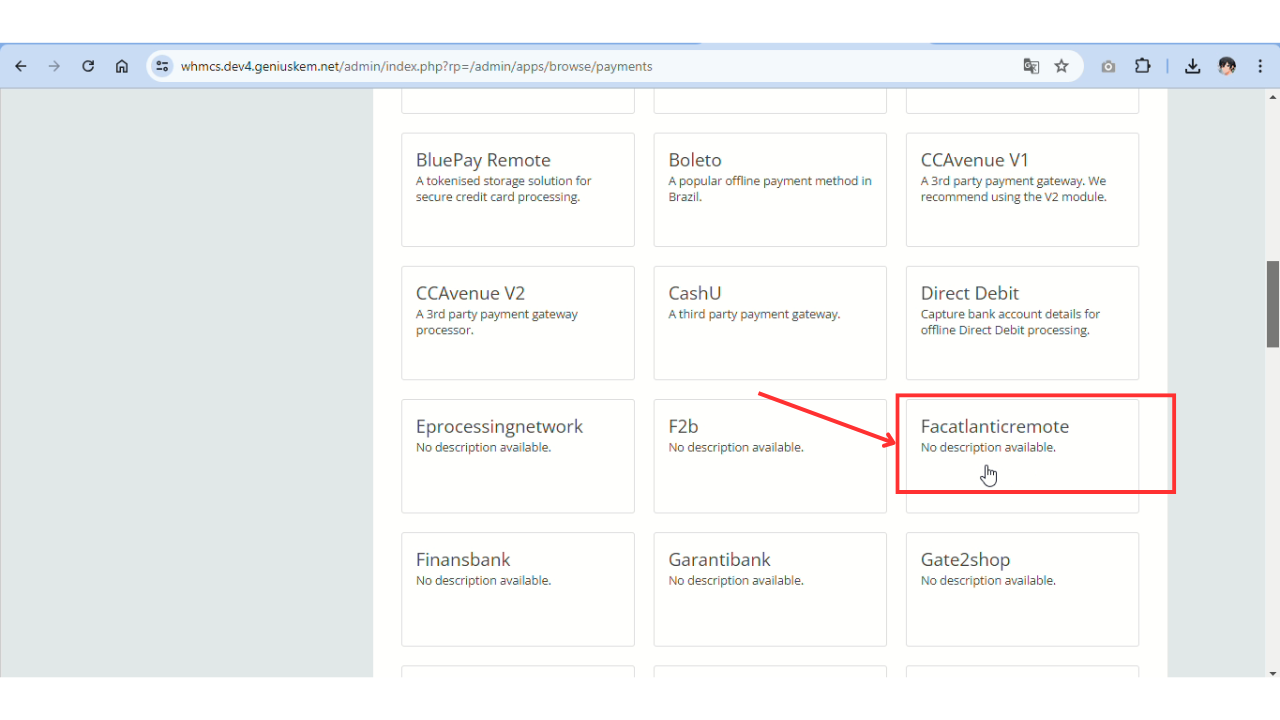Open the Gate2shop gateway card

[x=1022, y=589]
